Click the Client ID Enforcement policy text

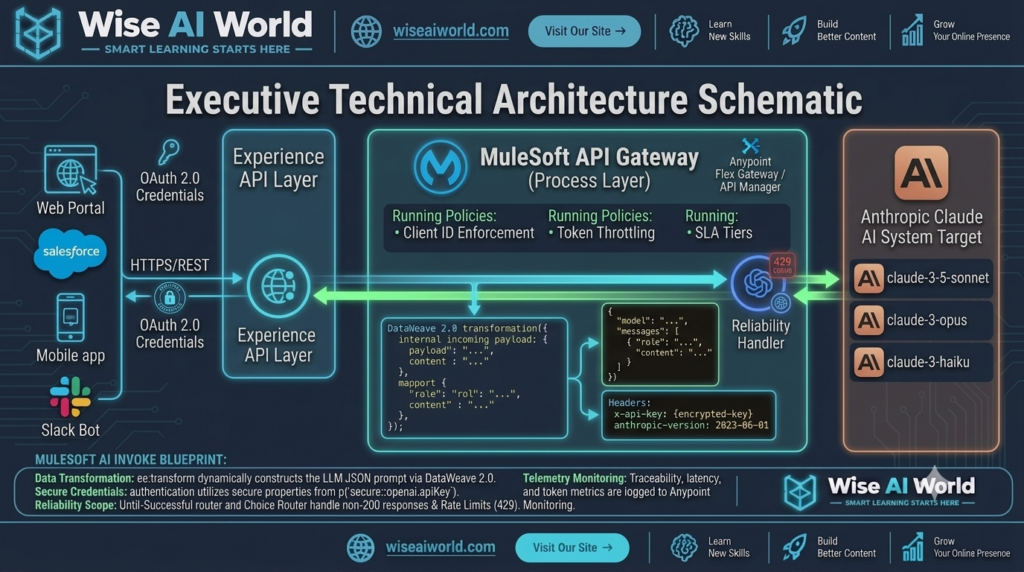(468, 233)
